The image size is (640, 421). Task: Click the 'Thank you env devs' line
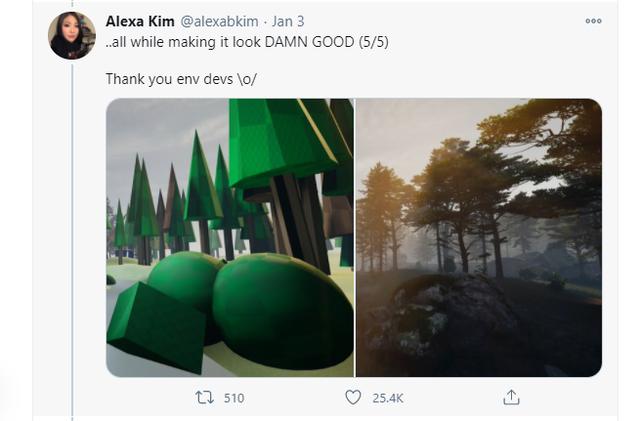point(181,79)
